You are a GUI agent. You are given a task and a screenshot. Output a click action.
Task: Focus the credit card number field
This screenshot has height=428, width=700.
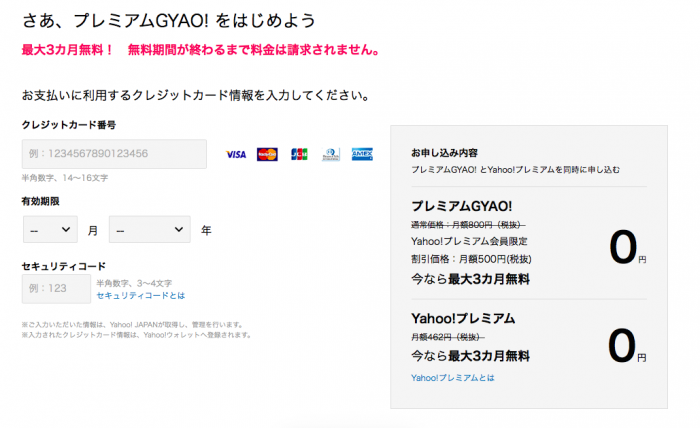point(114,154)
